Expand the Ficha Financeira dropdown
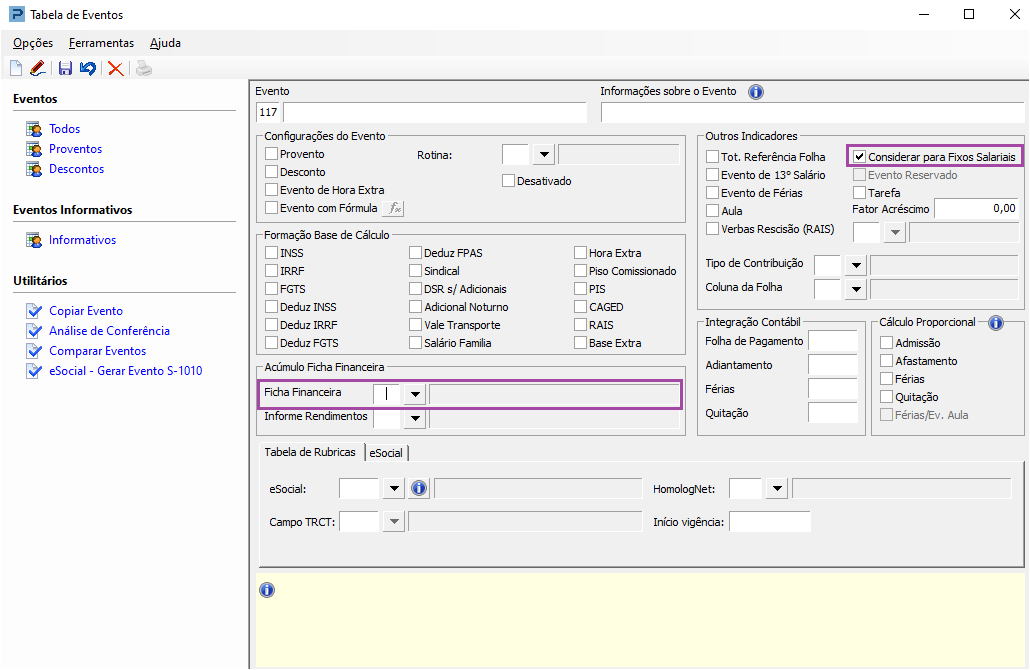Viewport: 1030px width, 670px height. click(x=414, y=394)
